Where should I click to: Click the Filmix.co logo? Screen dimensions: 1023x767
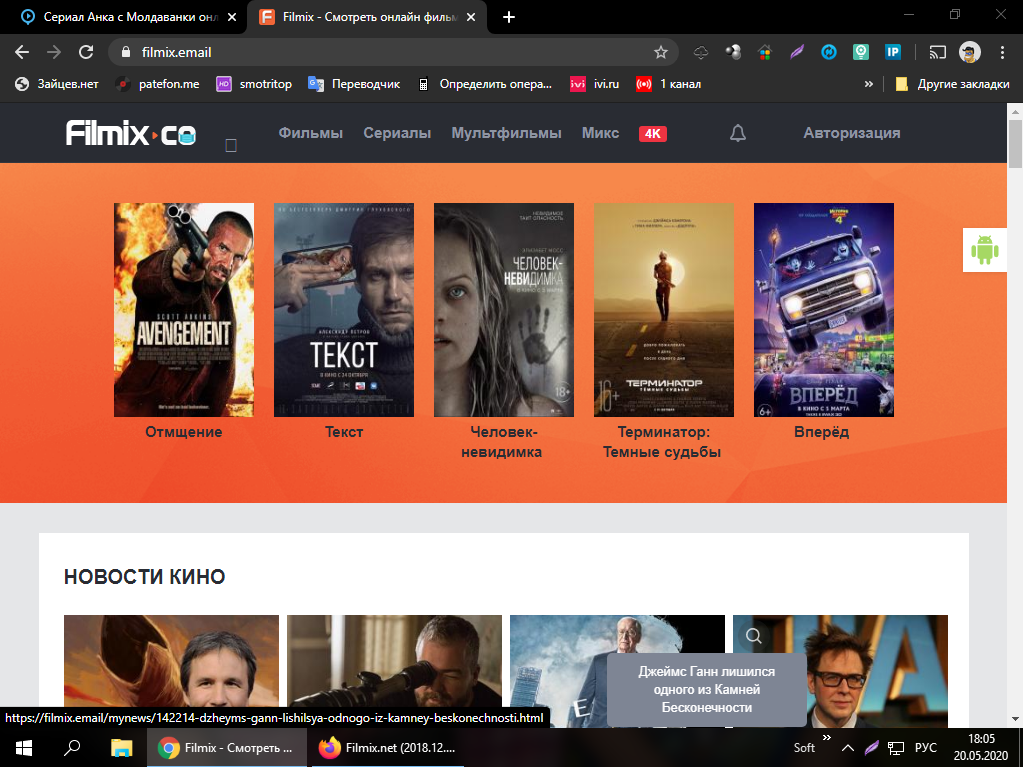131,133
